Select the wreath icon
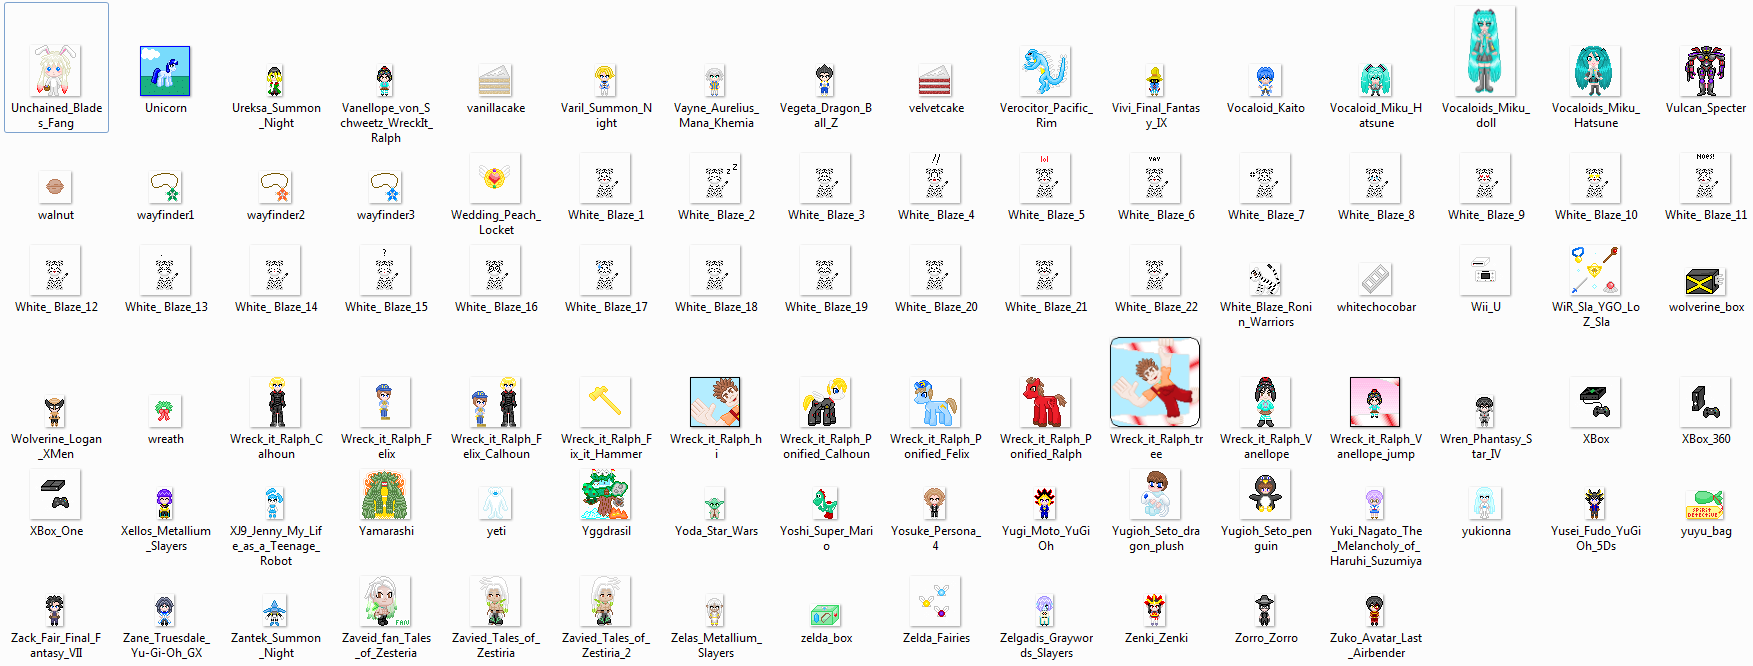Image resolution: width=1753 pixels, height=666 pixels. (x=165, y=411)
